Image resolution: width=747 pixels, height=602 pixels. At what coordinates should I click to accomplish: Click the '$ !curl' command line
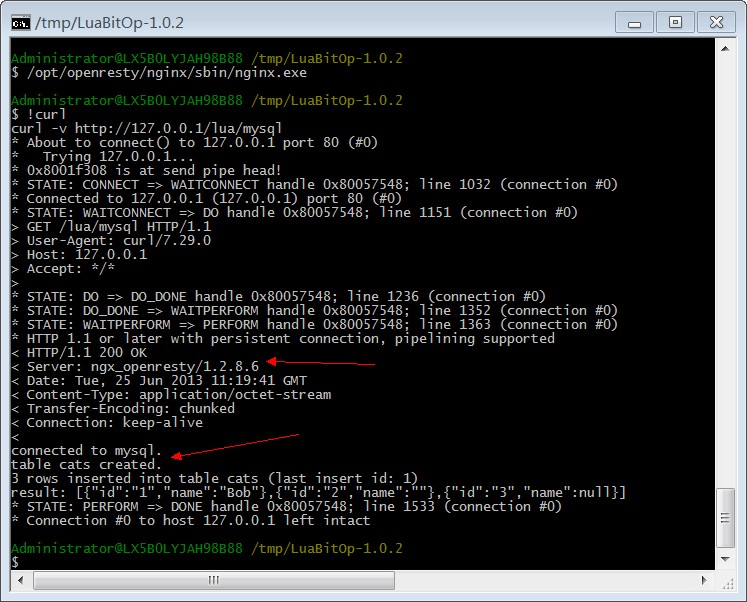[38, 115]
